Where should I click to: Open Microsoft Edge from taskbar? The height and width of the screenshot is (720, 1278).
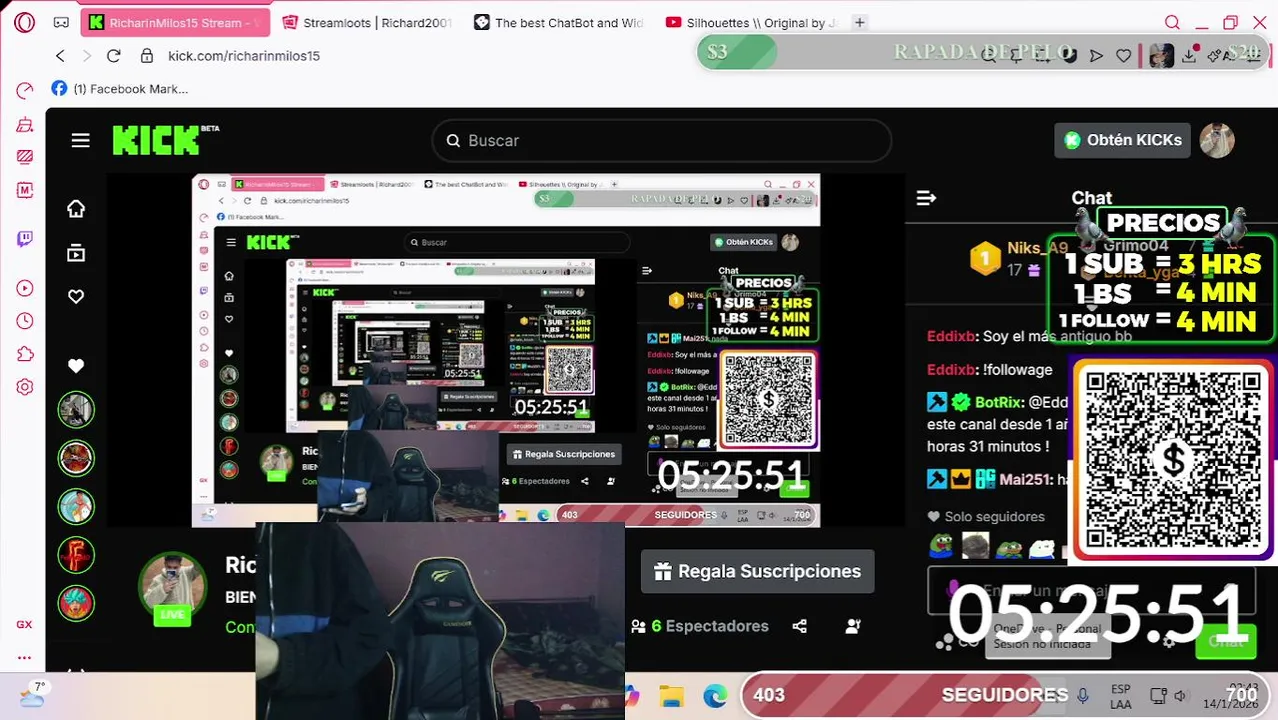715,696
